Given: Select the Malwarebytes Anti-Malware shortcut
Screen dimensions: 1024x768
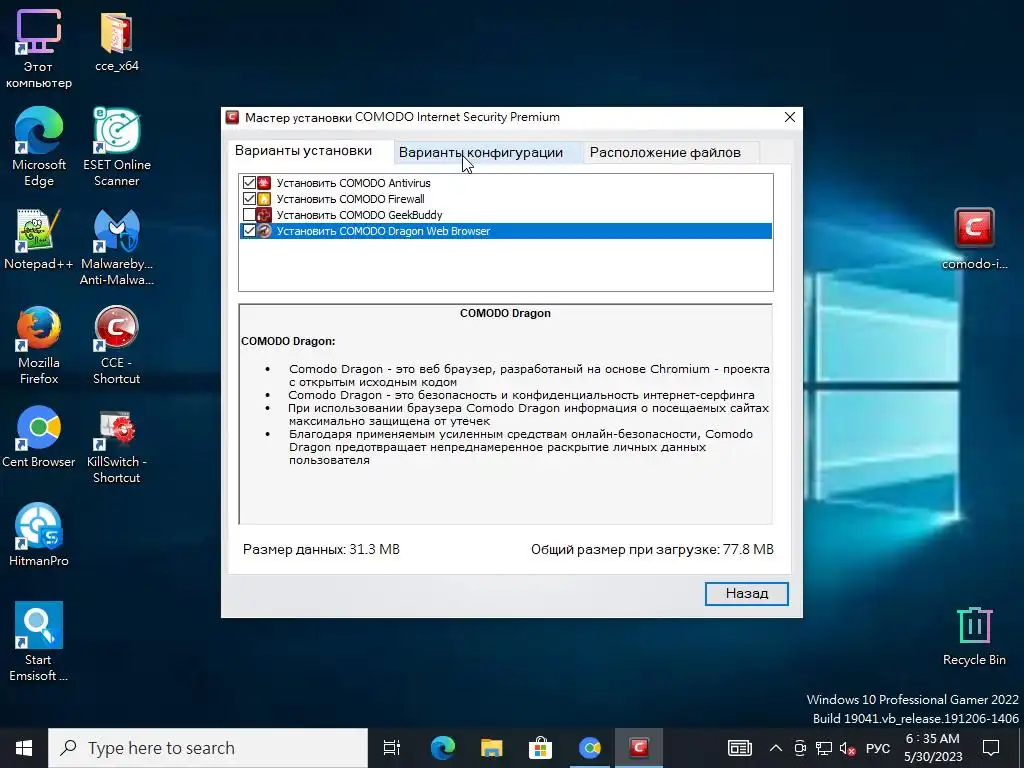Looking at the screenshot, I should point(117,247).
